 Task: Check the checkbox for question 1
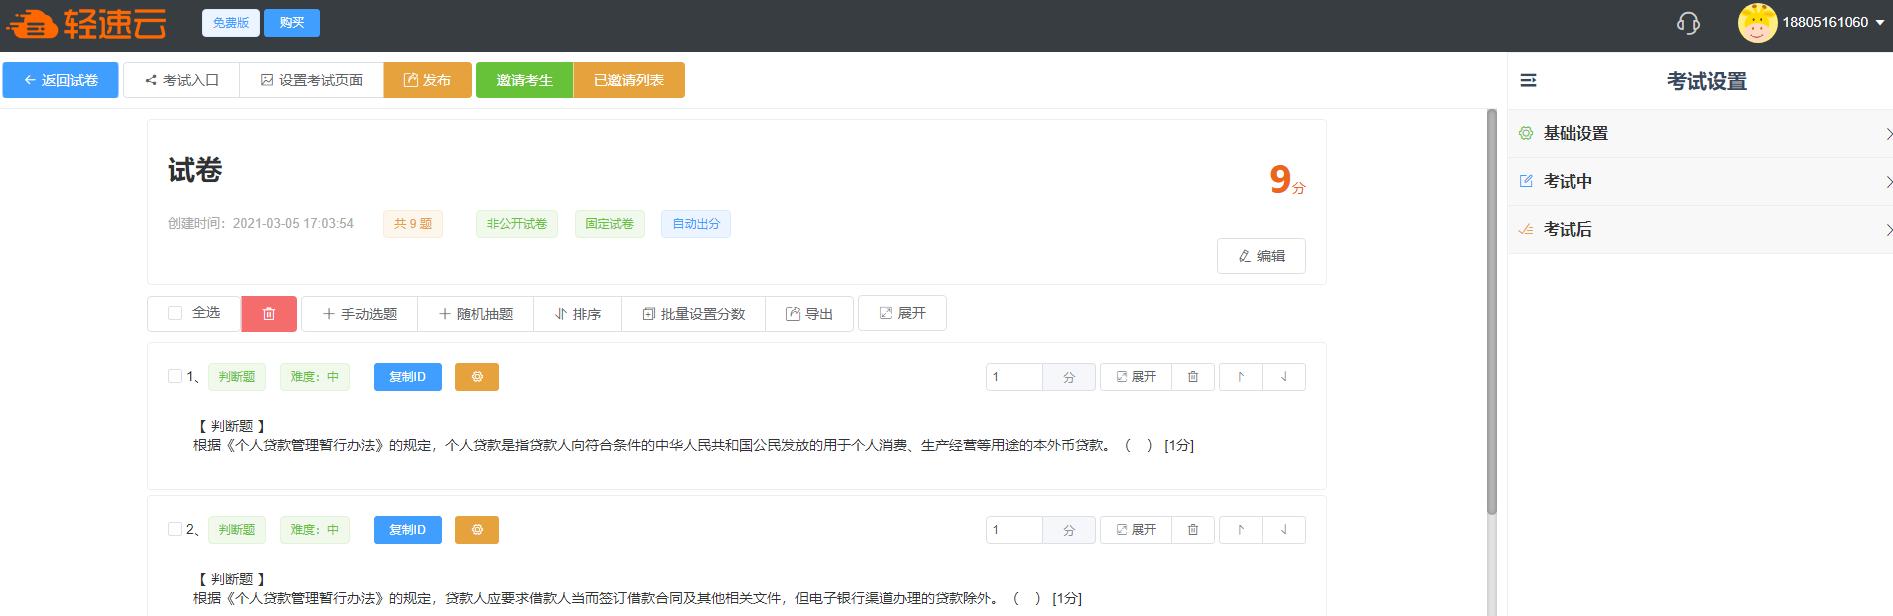pos(175,376)
